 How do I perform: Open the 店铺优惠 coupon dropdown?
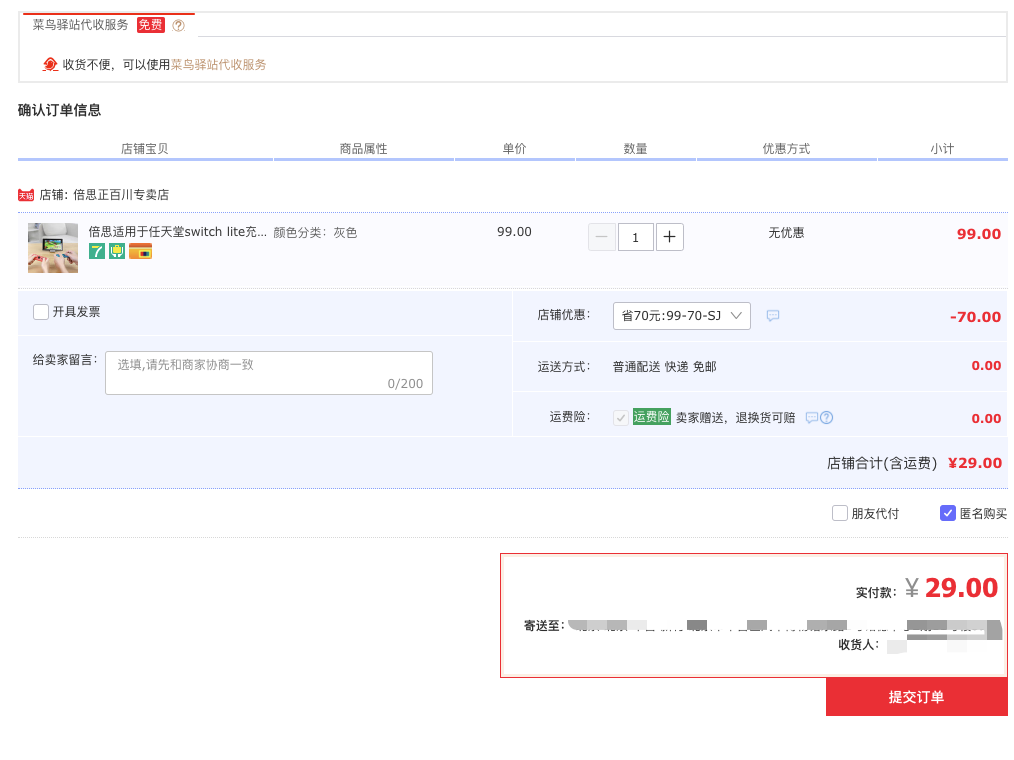tap(682, 316)
